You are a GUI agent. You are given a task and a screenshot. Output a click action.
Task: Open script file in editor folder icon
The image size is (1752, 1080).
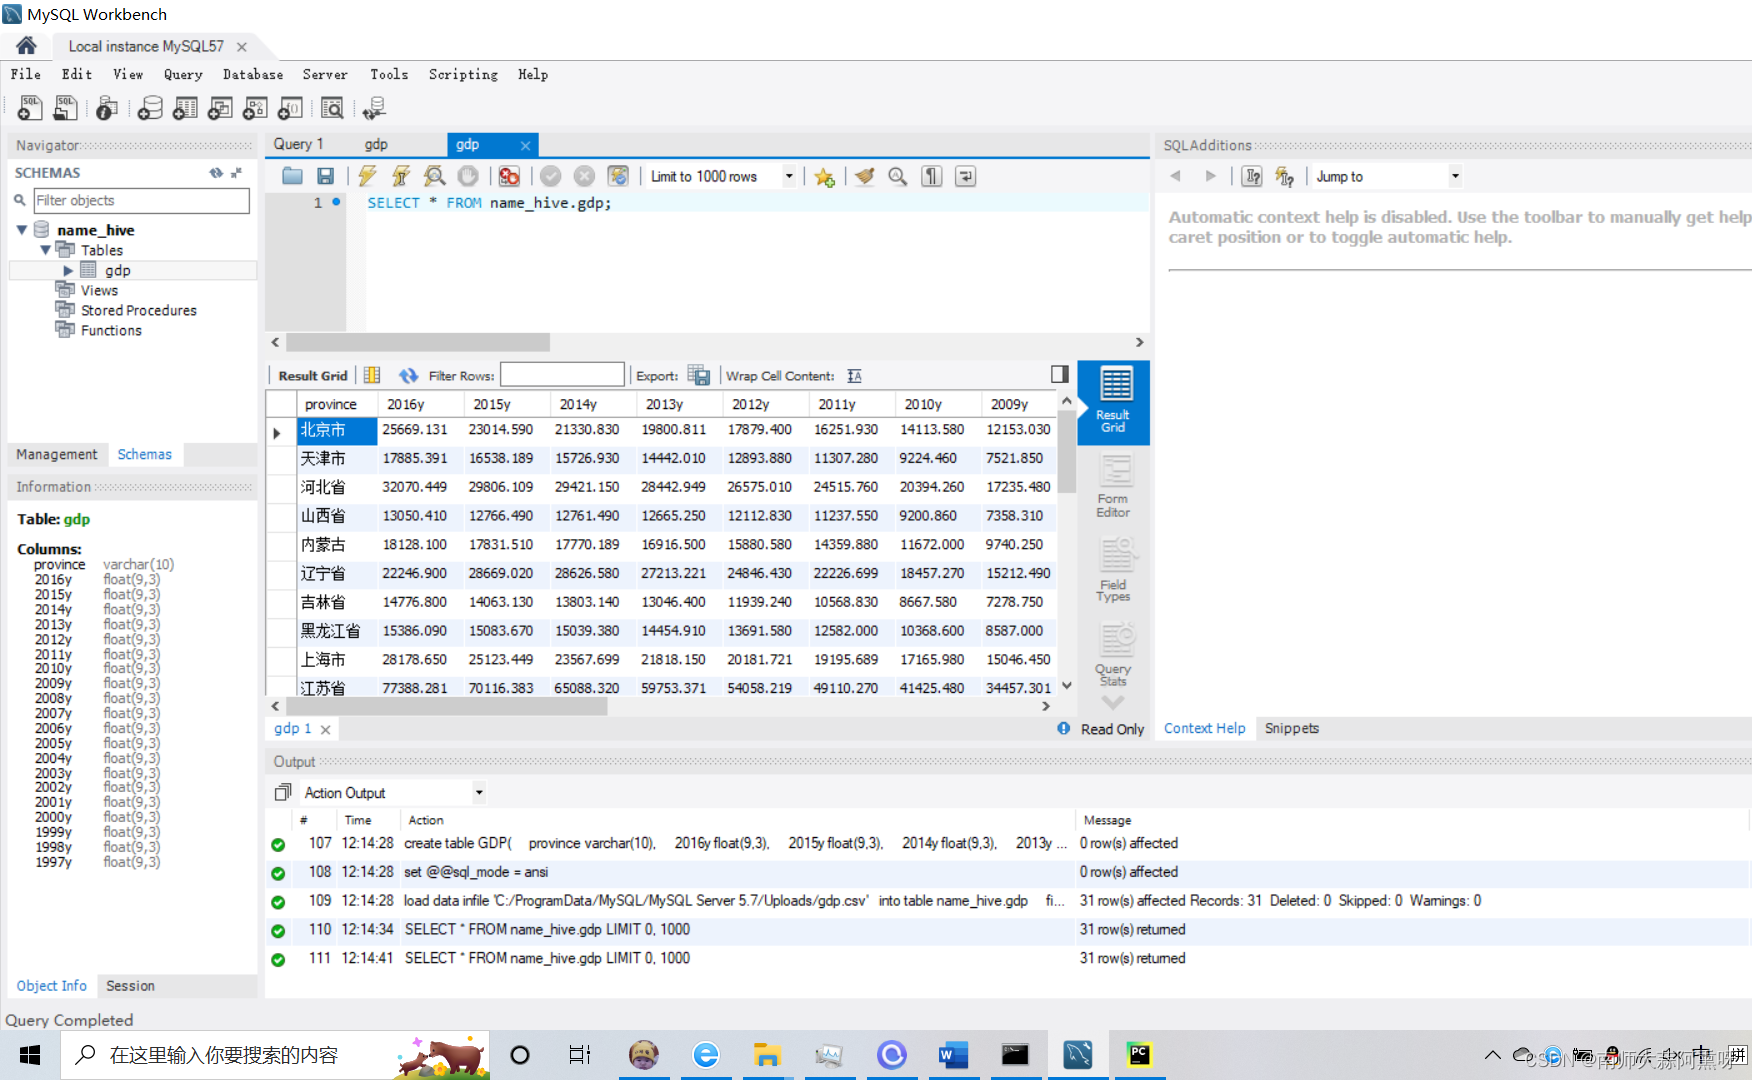click(292, 176)
